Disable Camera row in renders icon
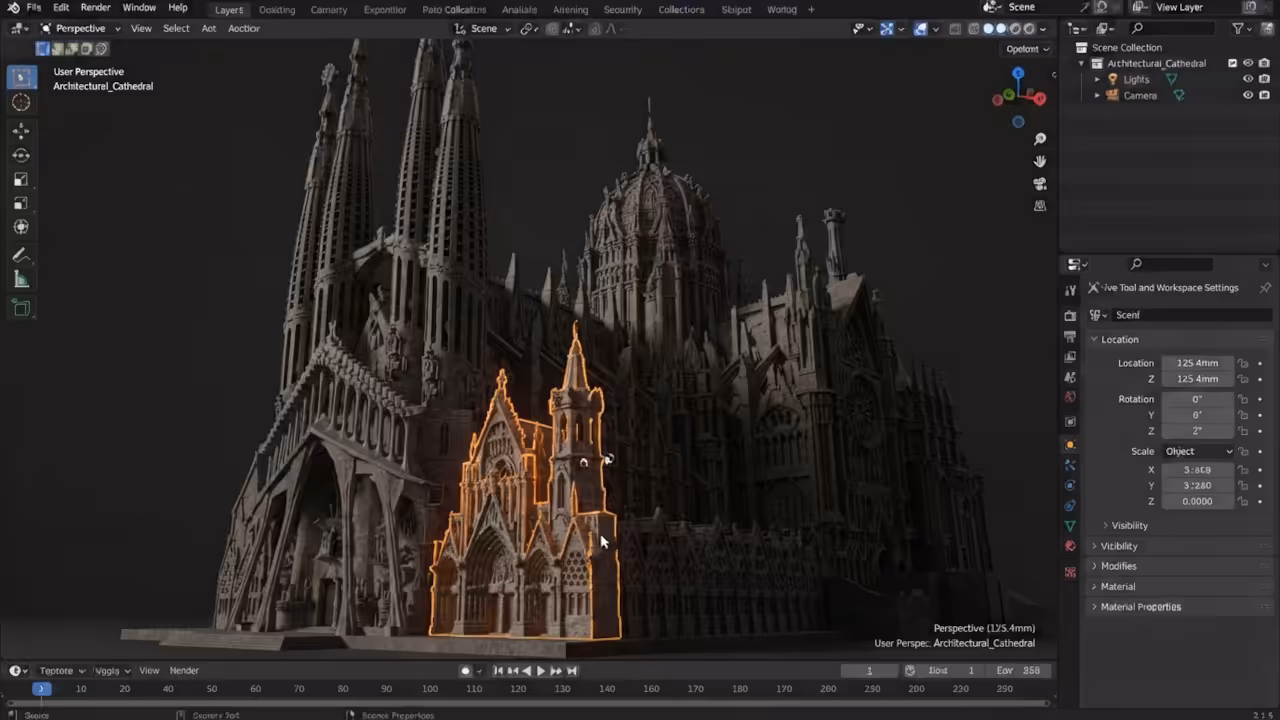This screenshot has height=720, width=1280. click(x=1264, y=95)
